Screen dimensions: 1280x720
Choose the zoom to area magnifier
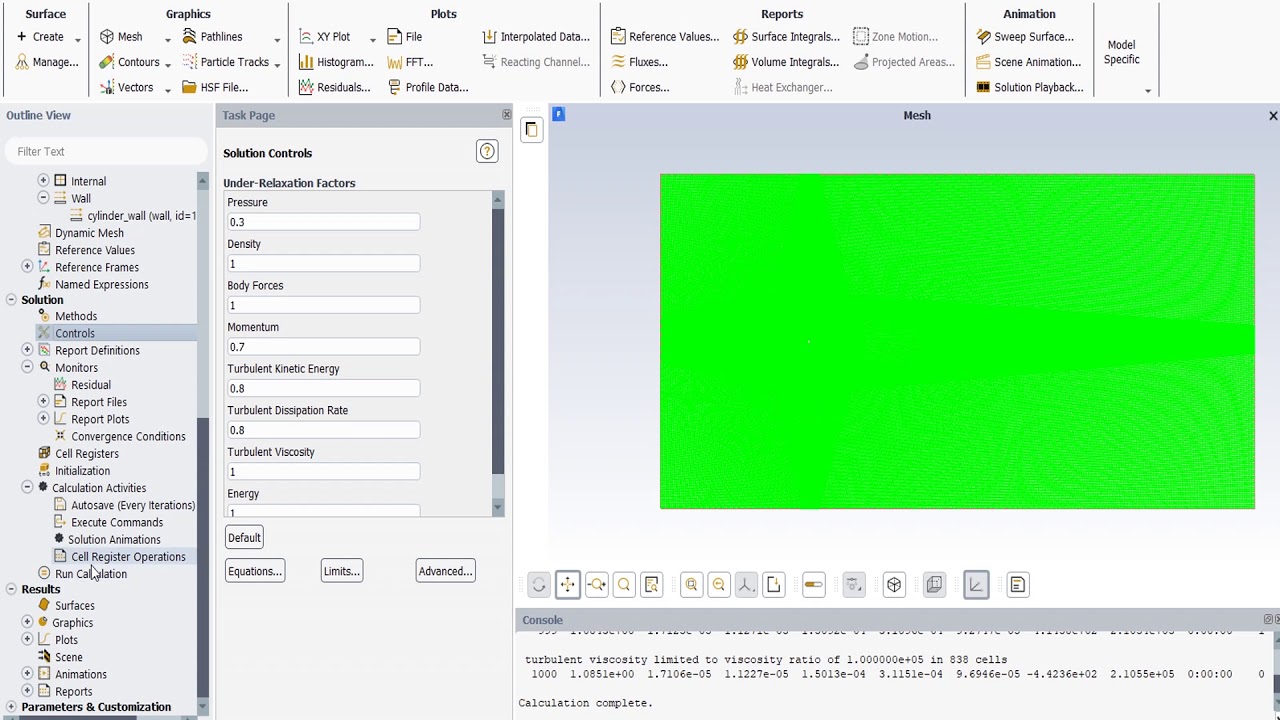(x=624, y=585)
